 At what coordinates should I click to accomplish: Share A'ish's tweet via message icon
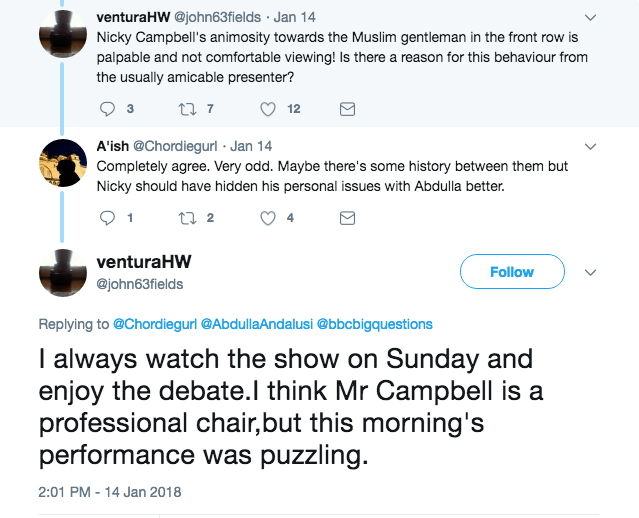coord(348,217)
